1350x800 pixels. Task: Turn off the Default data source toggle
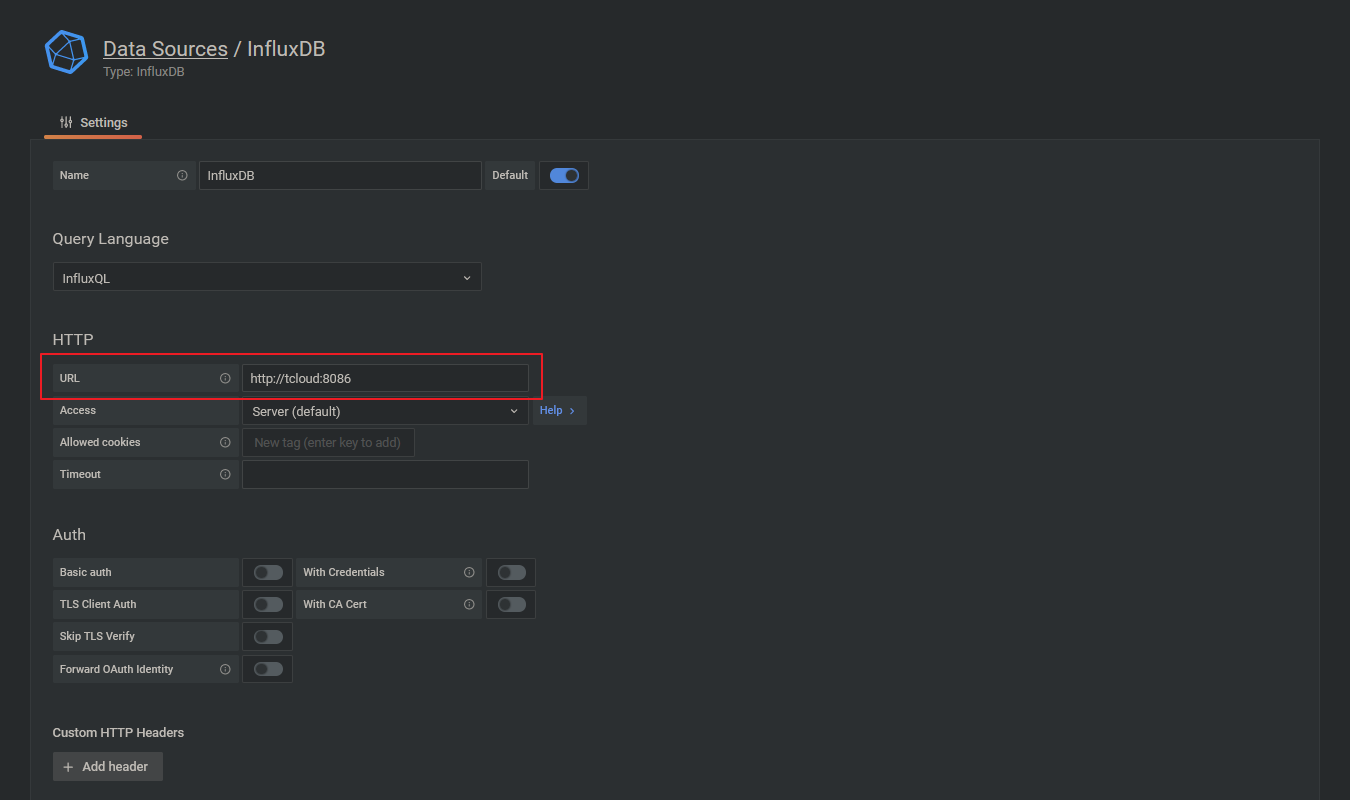(x=564, y=175)
